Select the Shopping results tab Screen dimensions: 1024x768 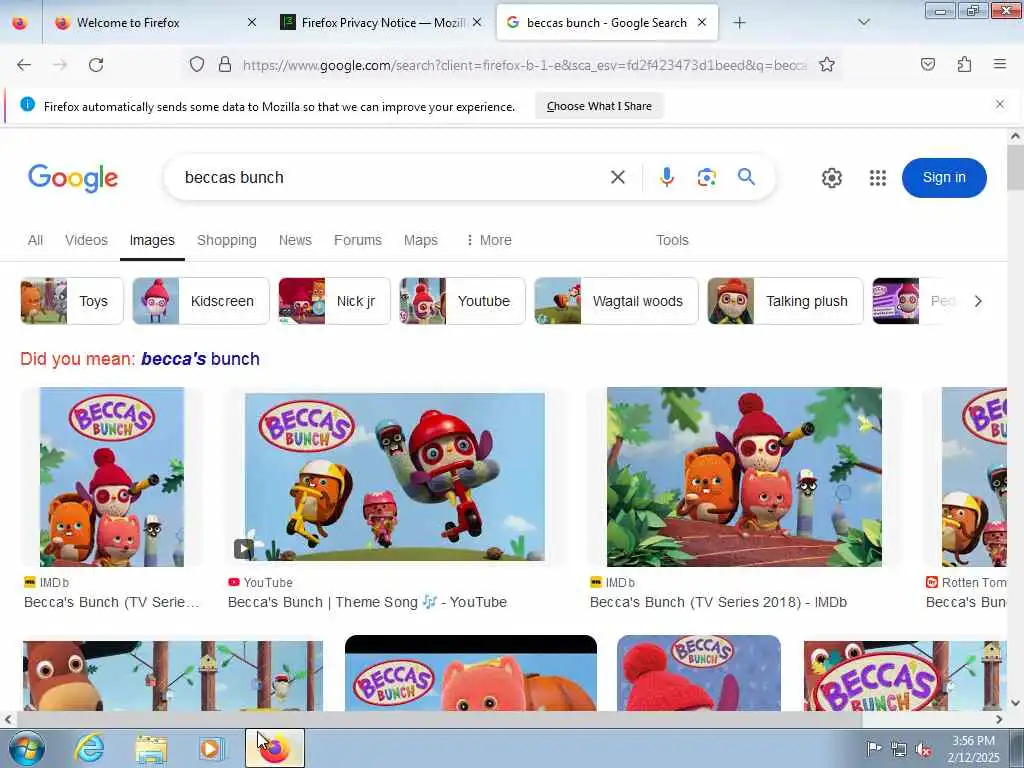coord(227,240)
